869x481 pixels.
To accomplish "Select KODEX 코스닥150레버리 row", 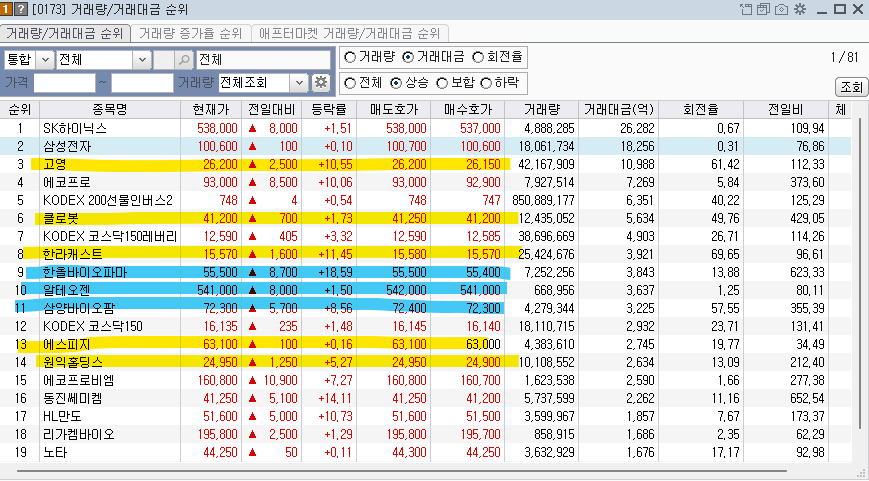I will tap(110, 237).
